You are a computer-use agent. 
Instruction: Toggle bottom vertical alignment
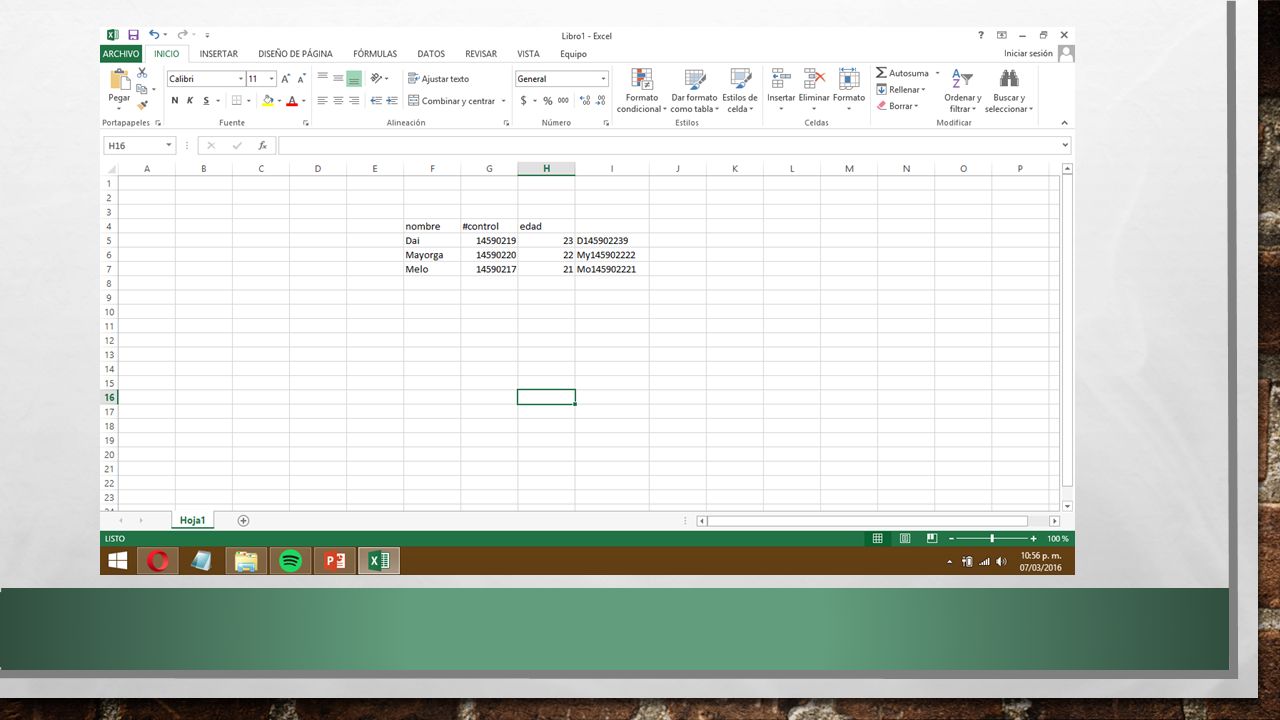click(354, 78)
